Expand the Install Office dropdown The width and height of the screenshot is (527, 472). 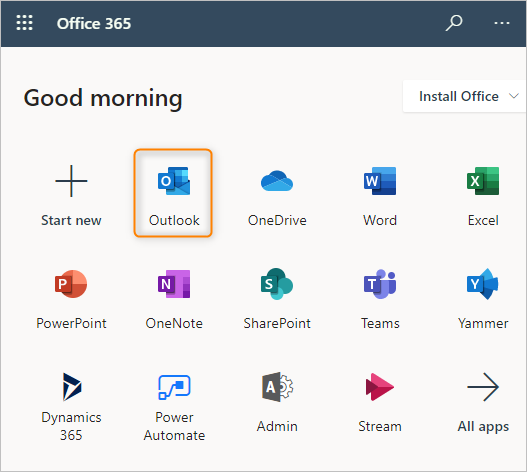coord(464,96)
